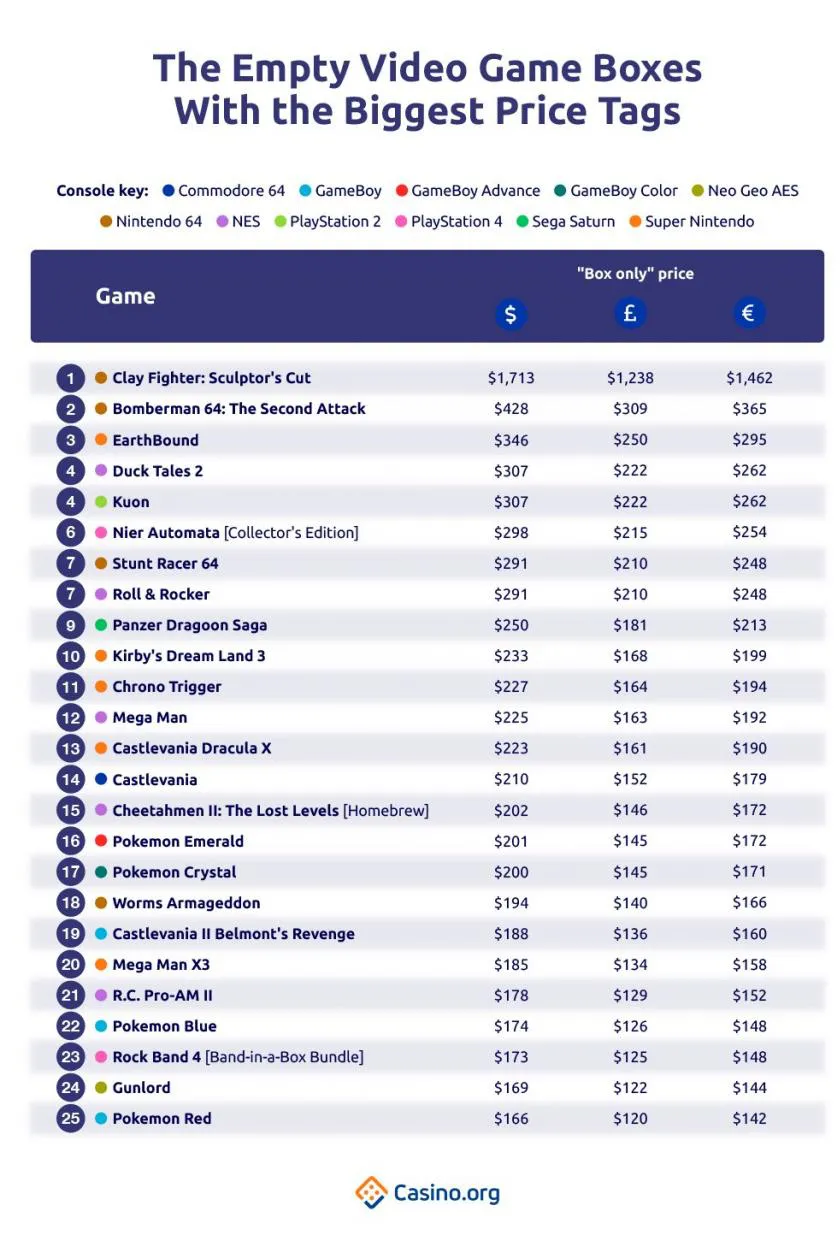Screen dimensions: 840x1234
Task: Click the Pokemon Emerald game name
Action: (x=178, y=841)
